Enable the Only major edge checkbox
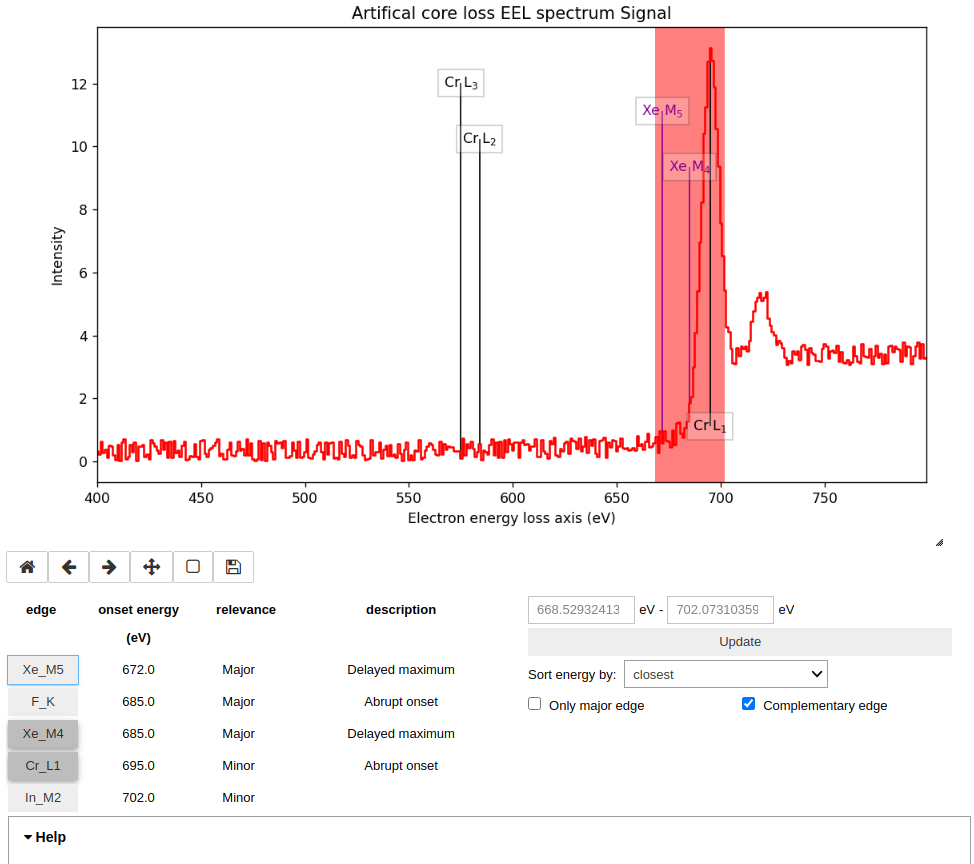This screenshot has width=974, height=864. 535,705
